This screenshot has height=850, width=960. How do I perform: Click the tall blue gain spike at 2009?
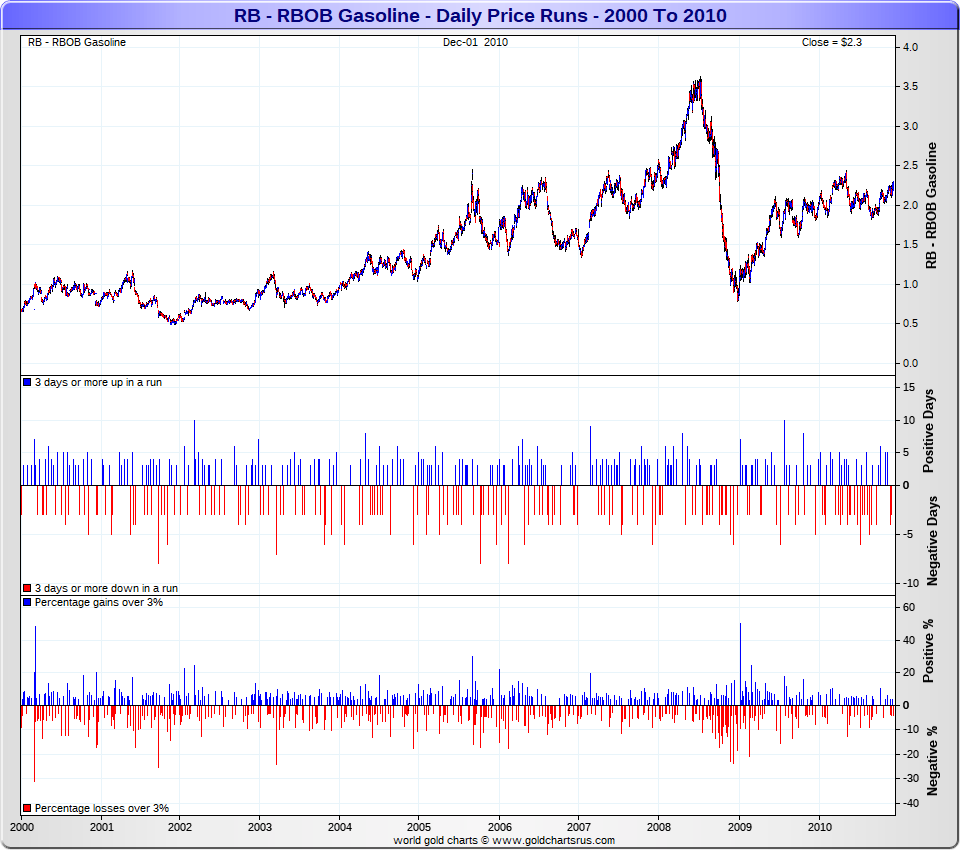pos(740,664)
